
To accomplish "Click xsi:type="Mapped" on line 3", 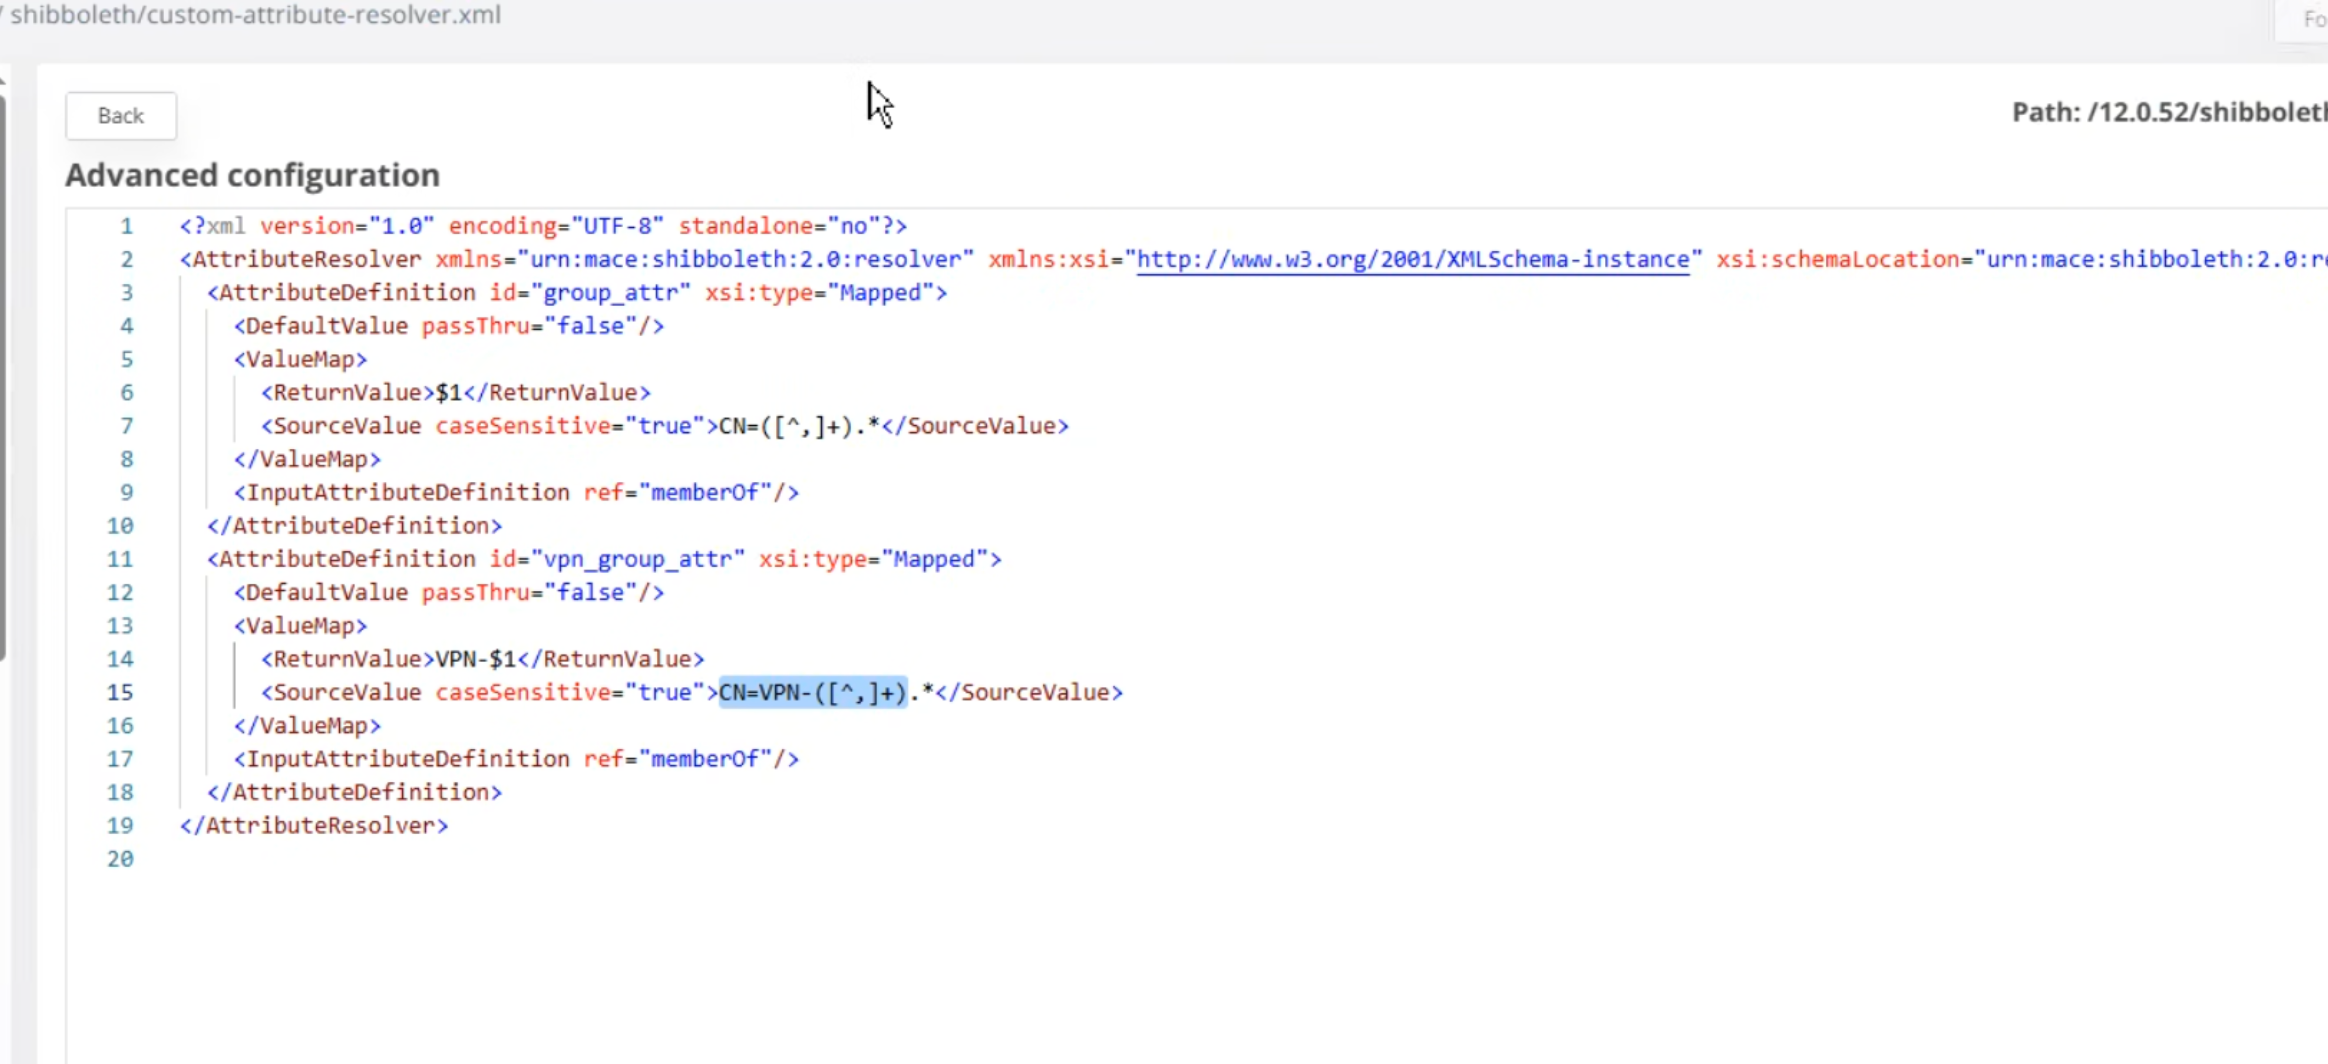I will click(x=819, y=293).
